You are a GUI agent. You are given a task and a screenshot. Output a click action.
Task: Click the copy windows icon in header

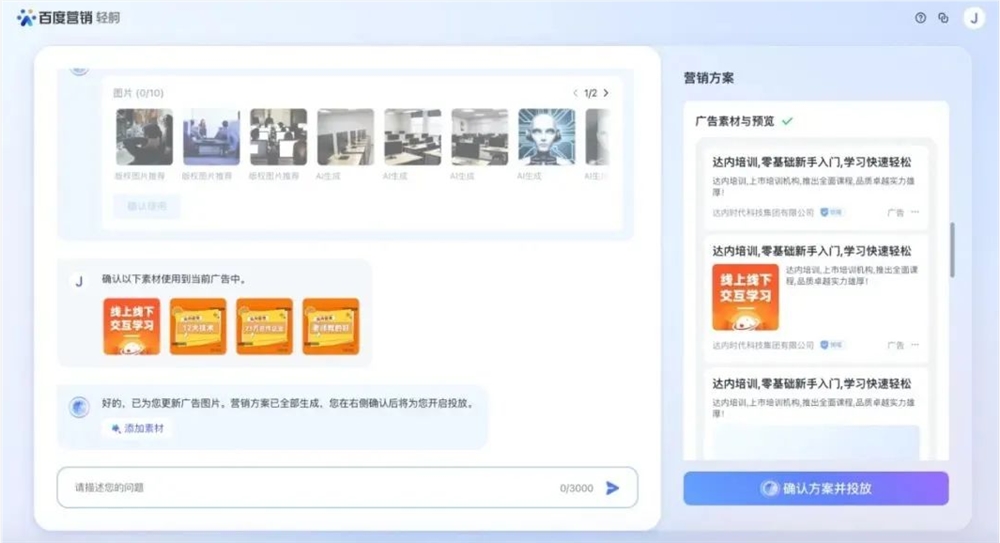[x=943, y=18]
